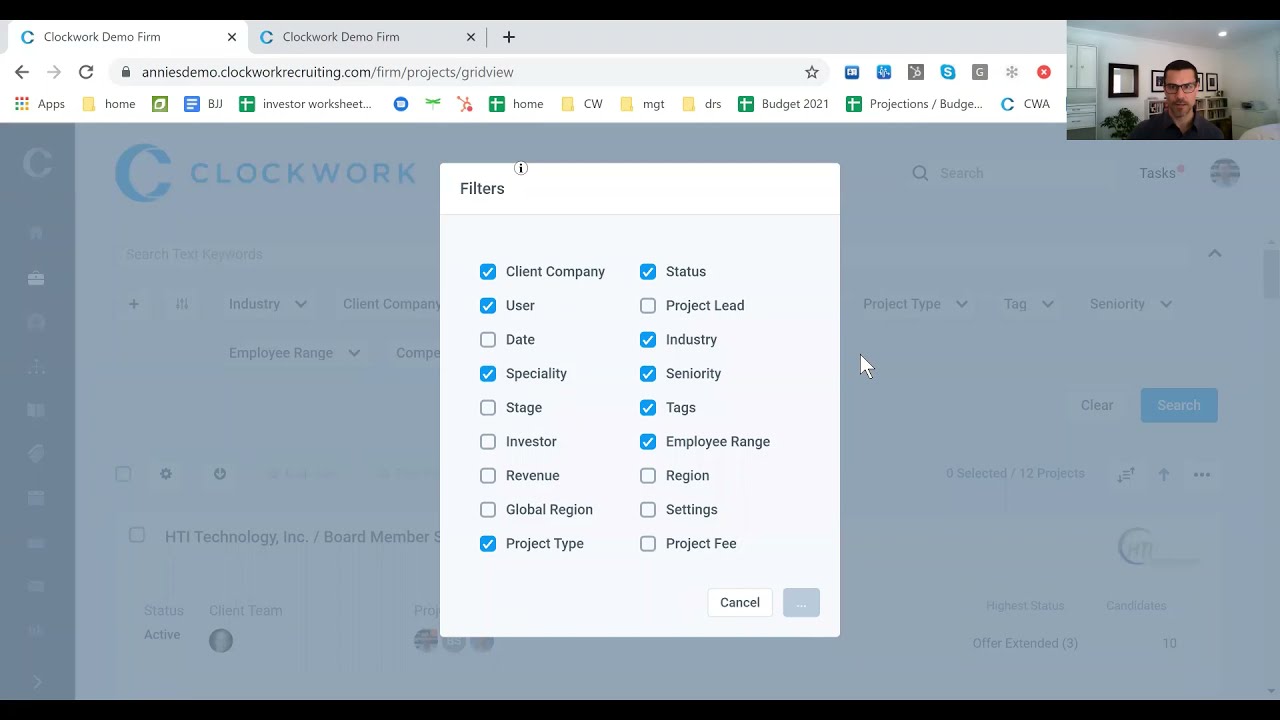Go back in browser history

point(22,72)
